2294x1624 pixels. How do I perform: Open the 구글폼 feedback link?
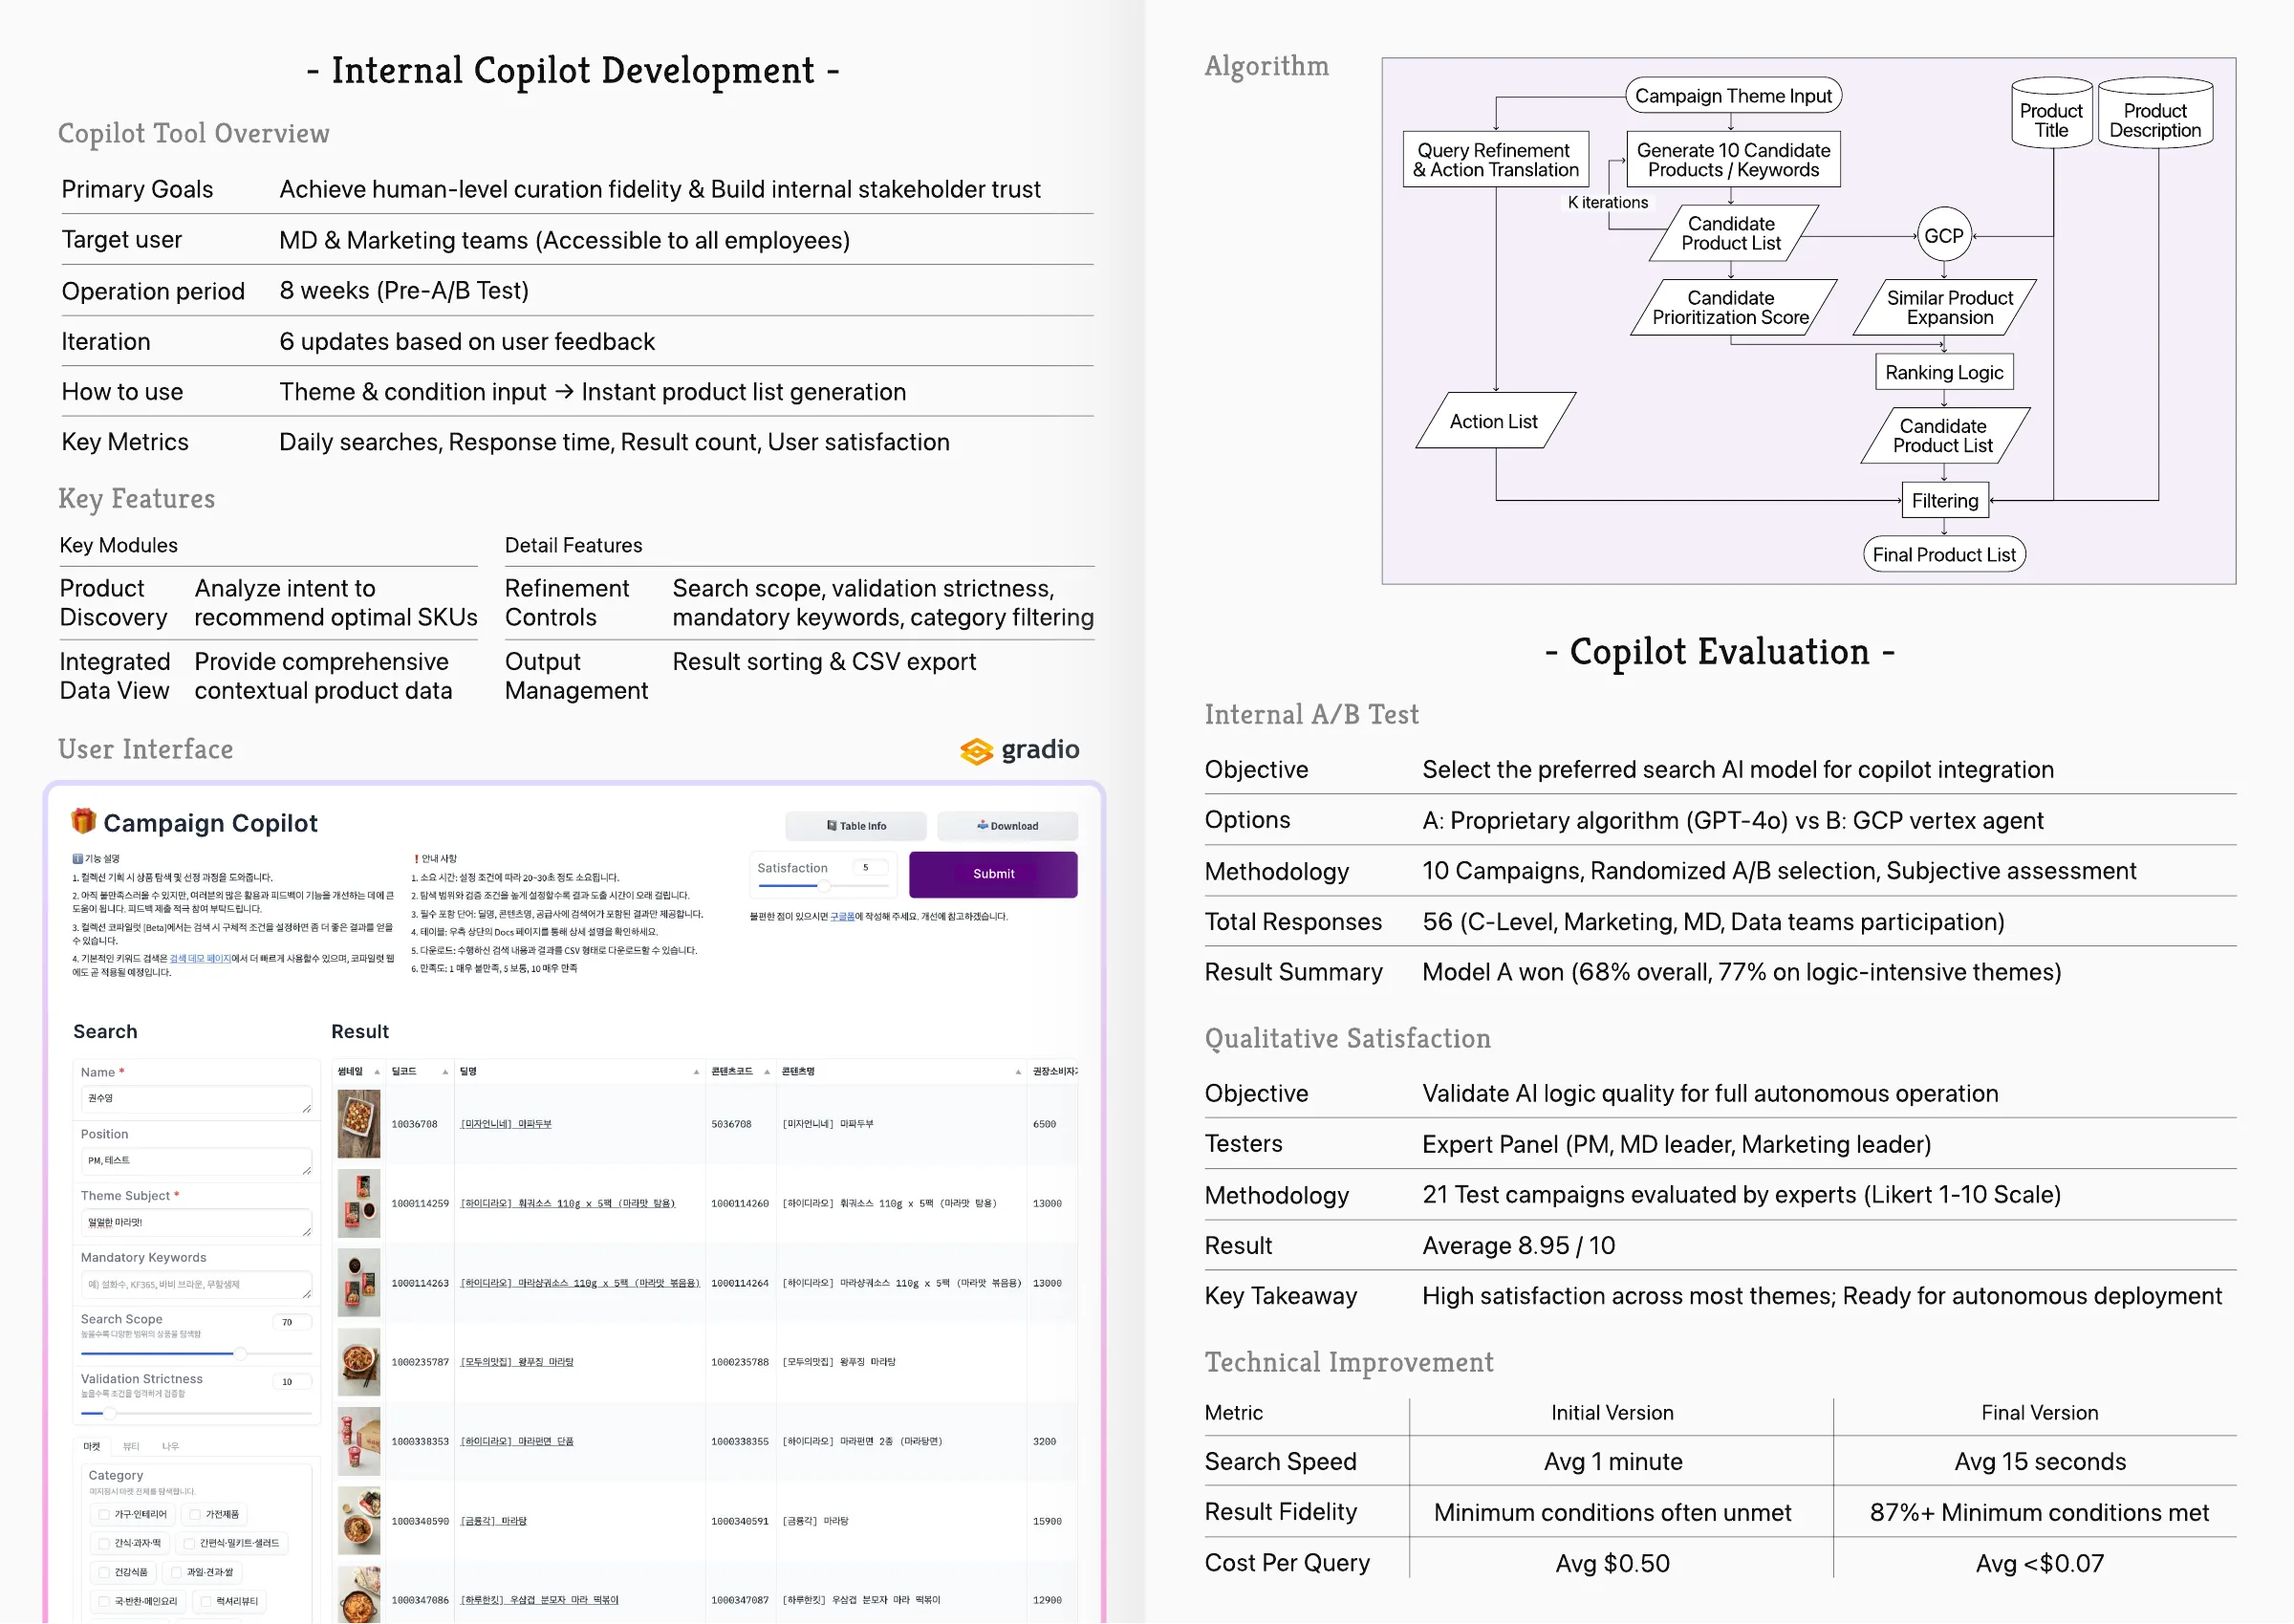[x=842, y=916]
